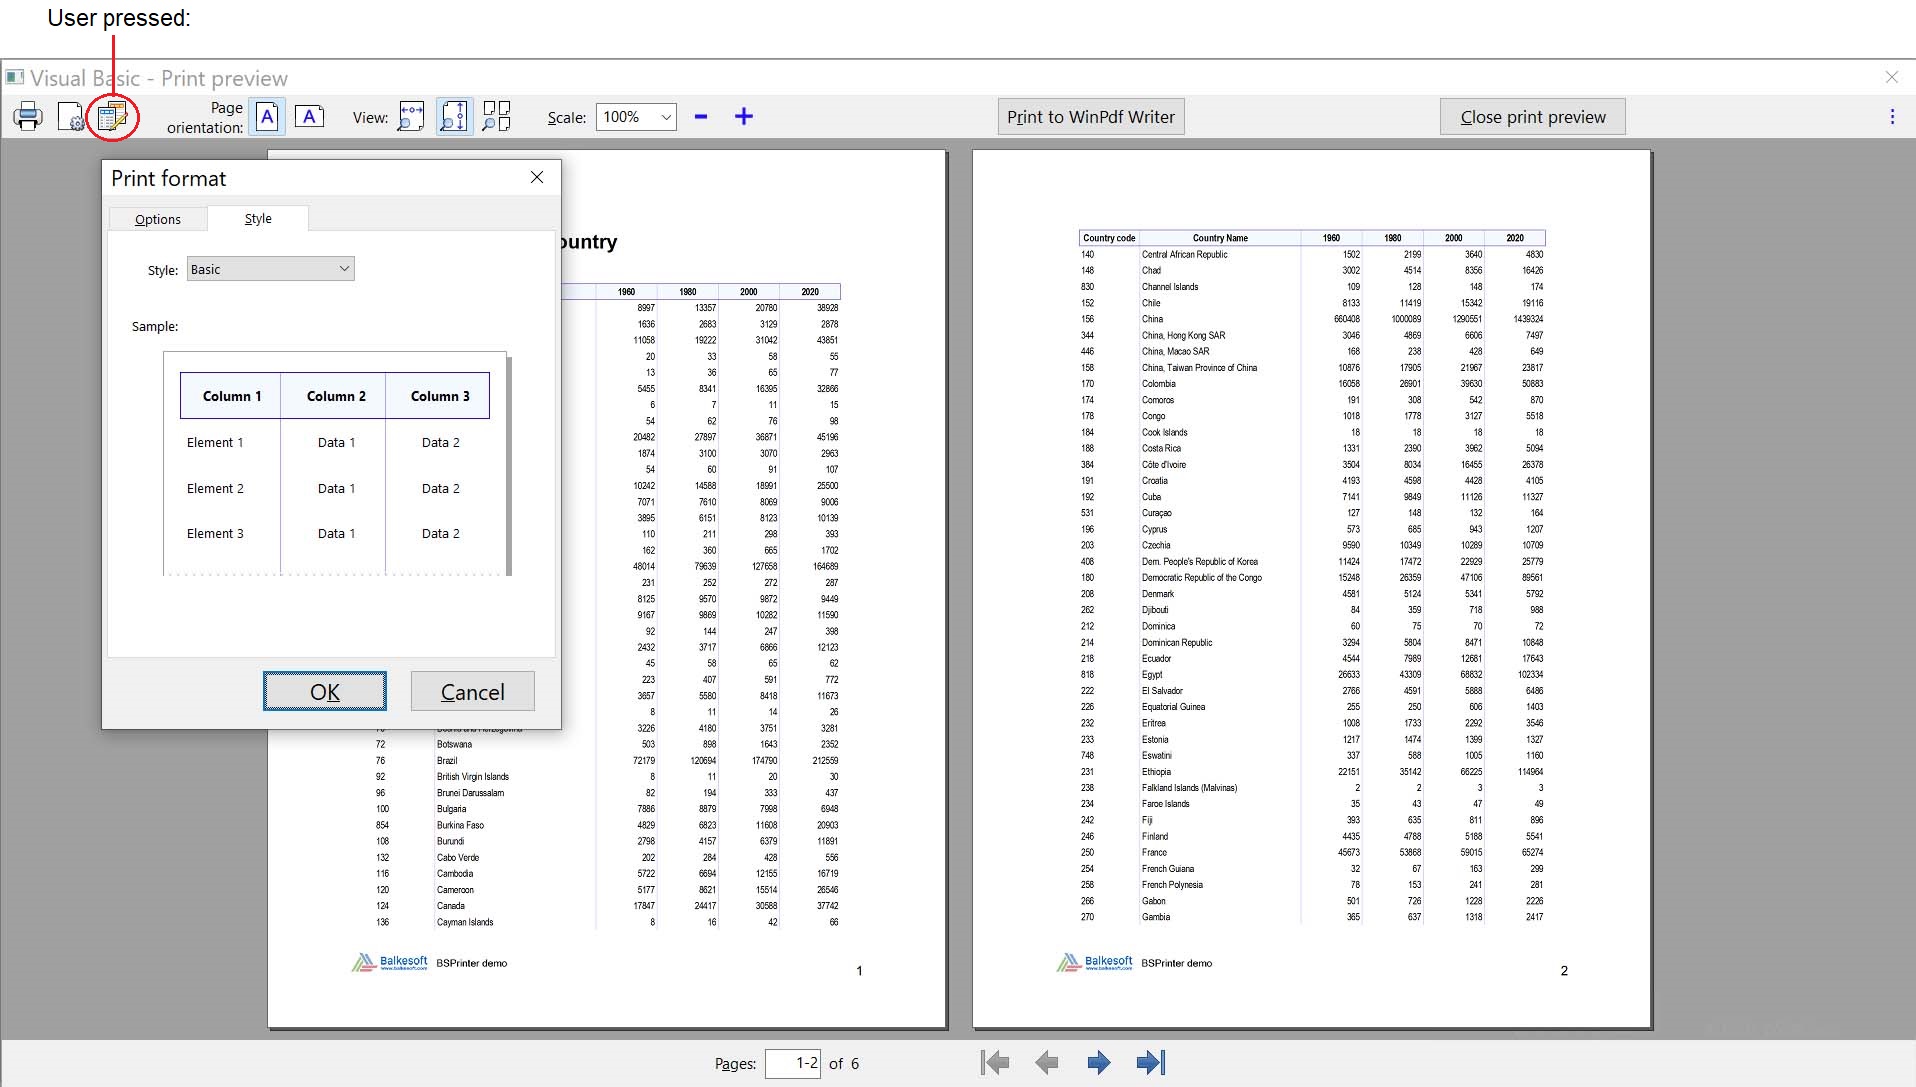Image resolution: width=1916 pixels, height=1087 pixels.
Task: Click "Dominican Republic" on page 2
Action: pyautogui.click(x=1176, y=642)
